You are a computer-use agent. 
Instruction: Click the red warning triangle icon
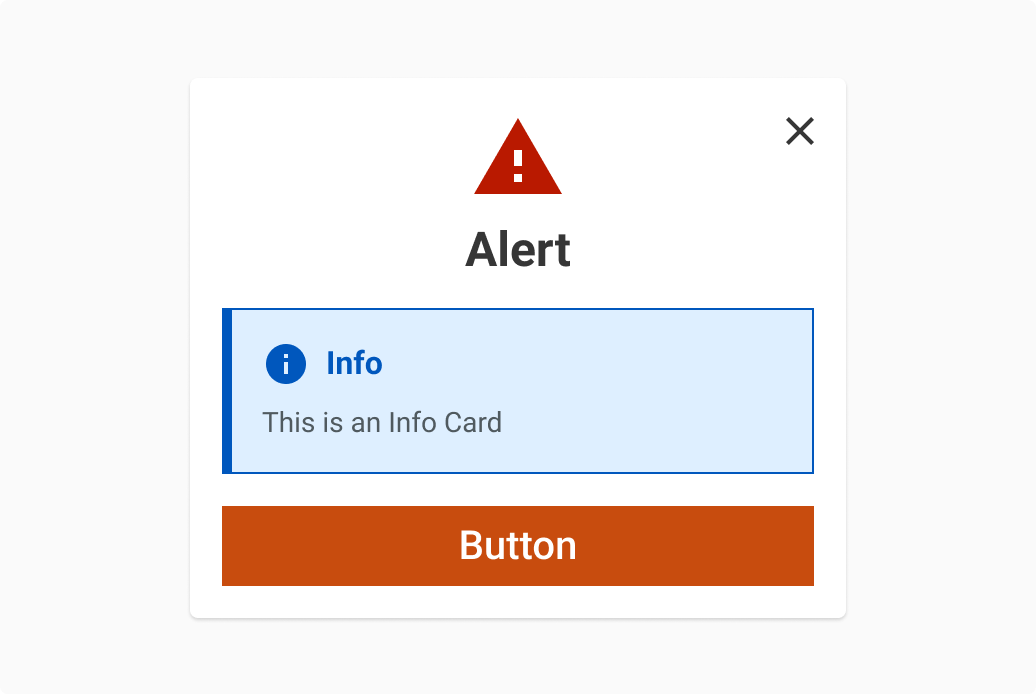tap(518, 157)
